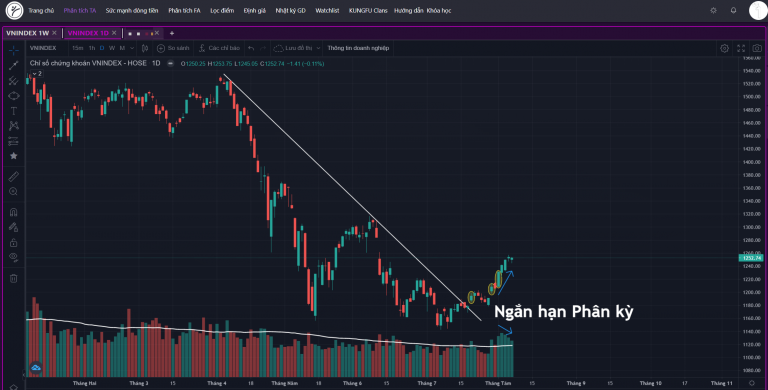Switch to the VNINDEX 1W tab
The height and width of the screenshot is (390, 768).
pyautogui.click(x=27, y=33)
